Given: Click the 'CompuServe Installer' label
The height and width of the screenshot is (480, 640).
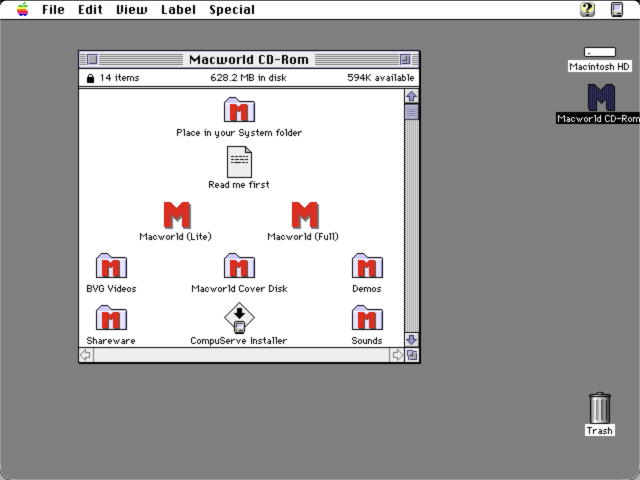Looking at the screenshot, I should click(x=239, y=340).
